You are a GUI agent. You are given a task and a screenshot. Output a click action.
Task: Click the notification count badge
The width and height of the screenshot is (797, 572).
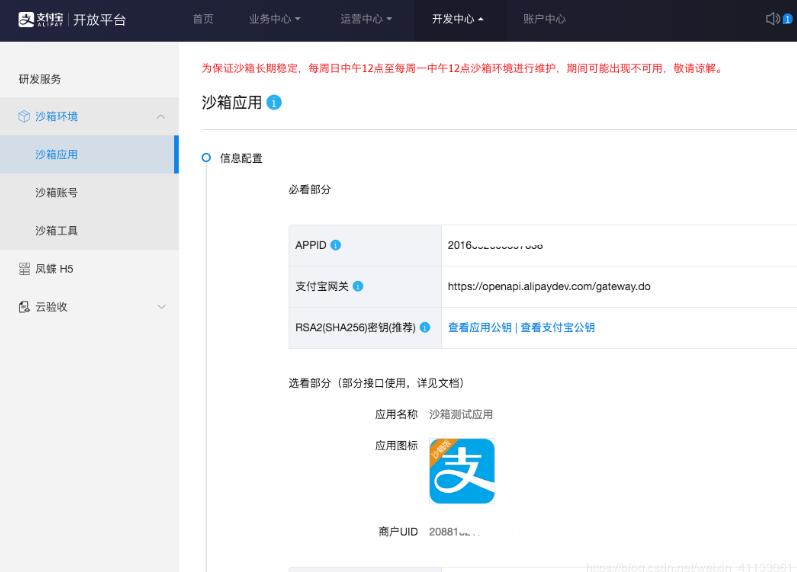coord(787,19)
